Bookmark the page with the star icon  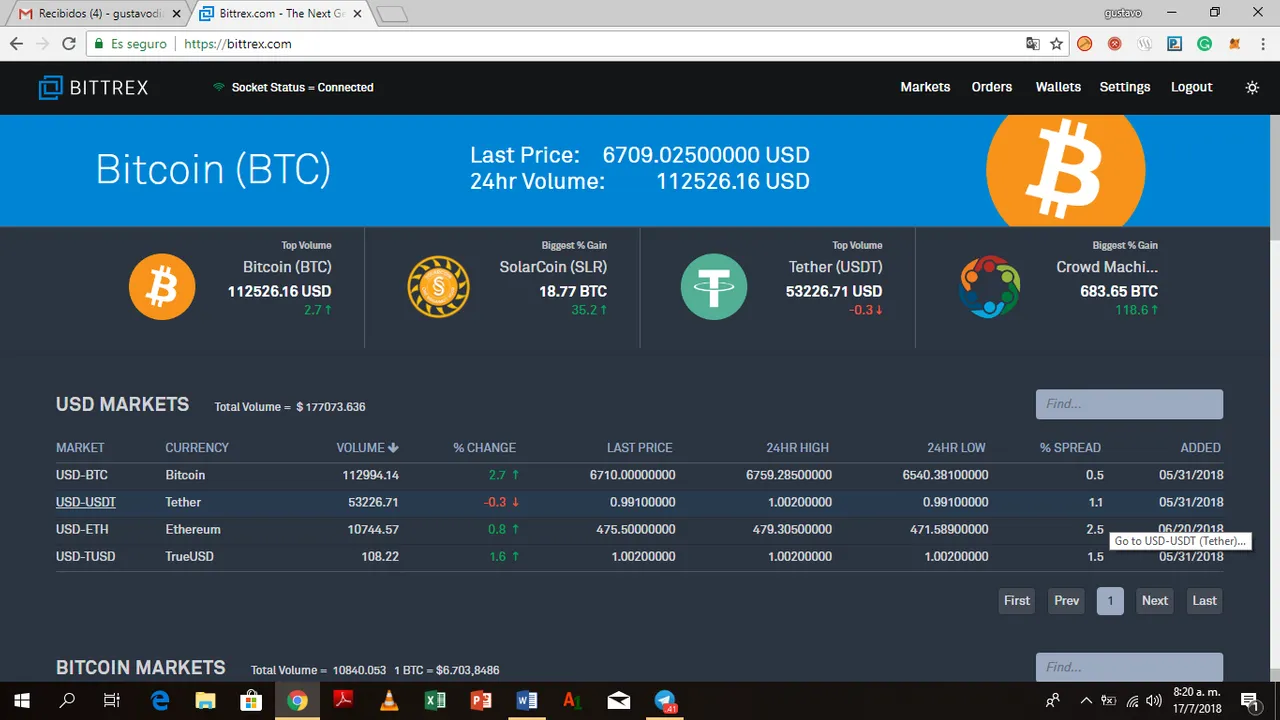pyautogui.click(x=1057, y=44)
